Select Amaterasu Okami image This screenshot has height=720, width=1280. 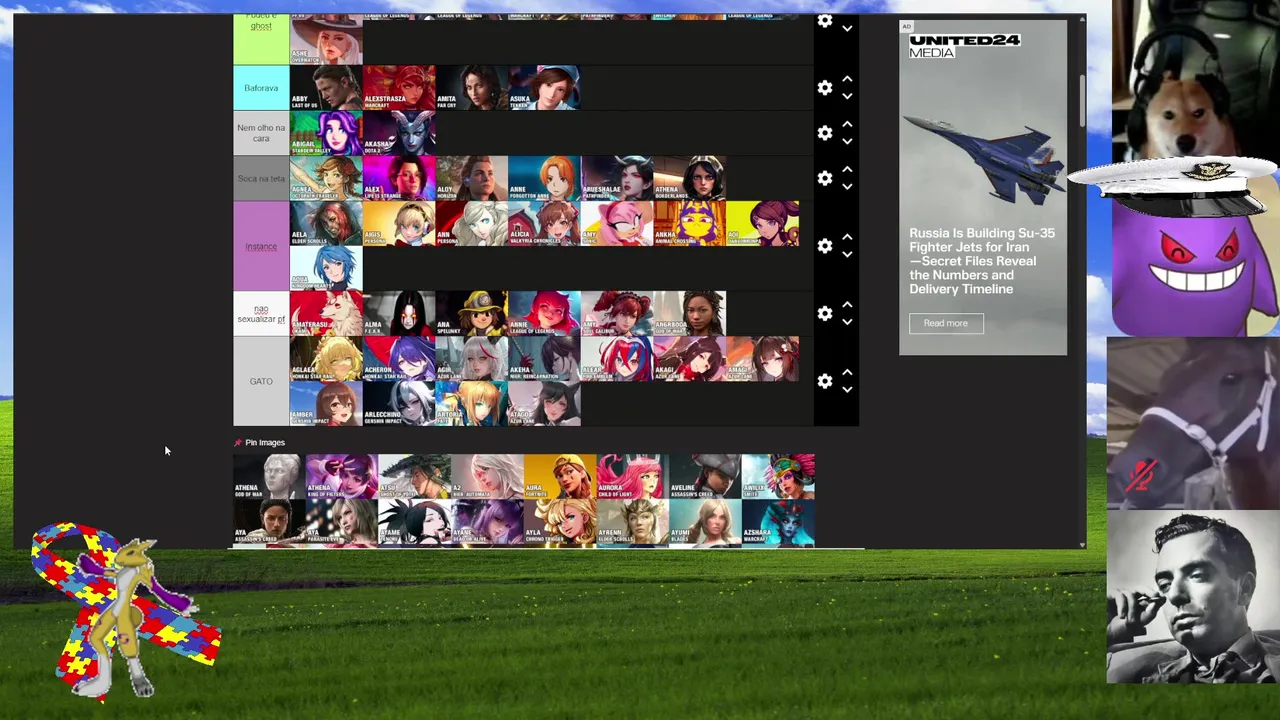click(x=326, y=314)
